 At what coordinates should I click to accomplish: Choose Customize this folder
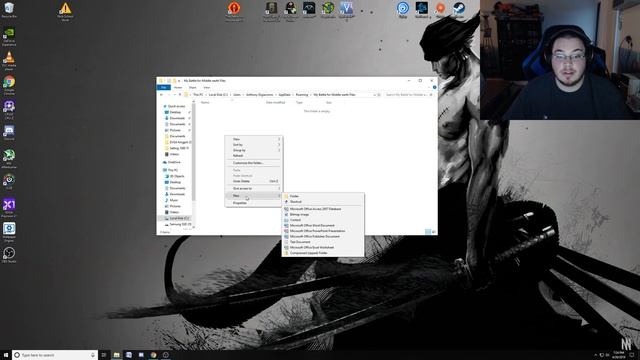tap(253, 163)
